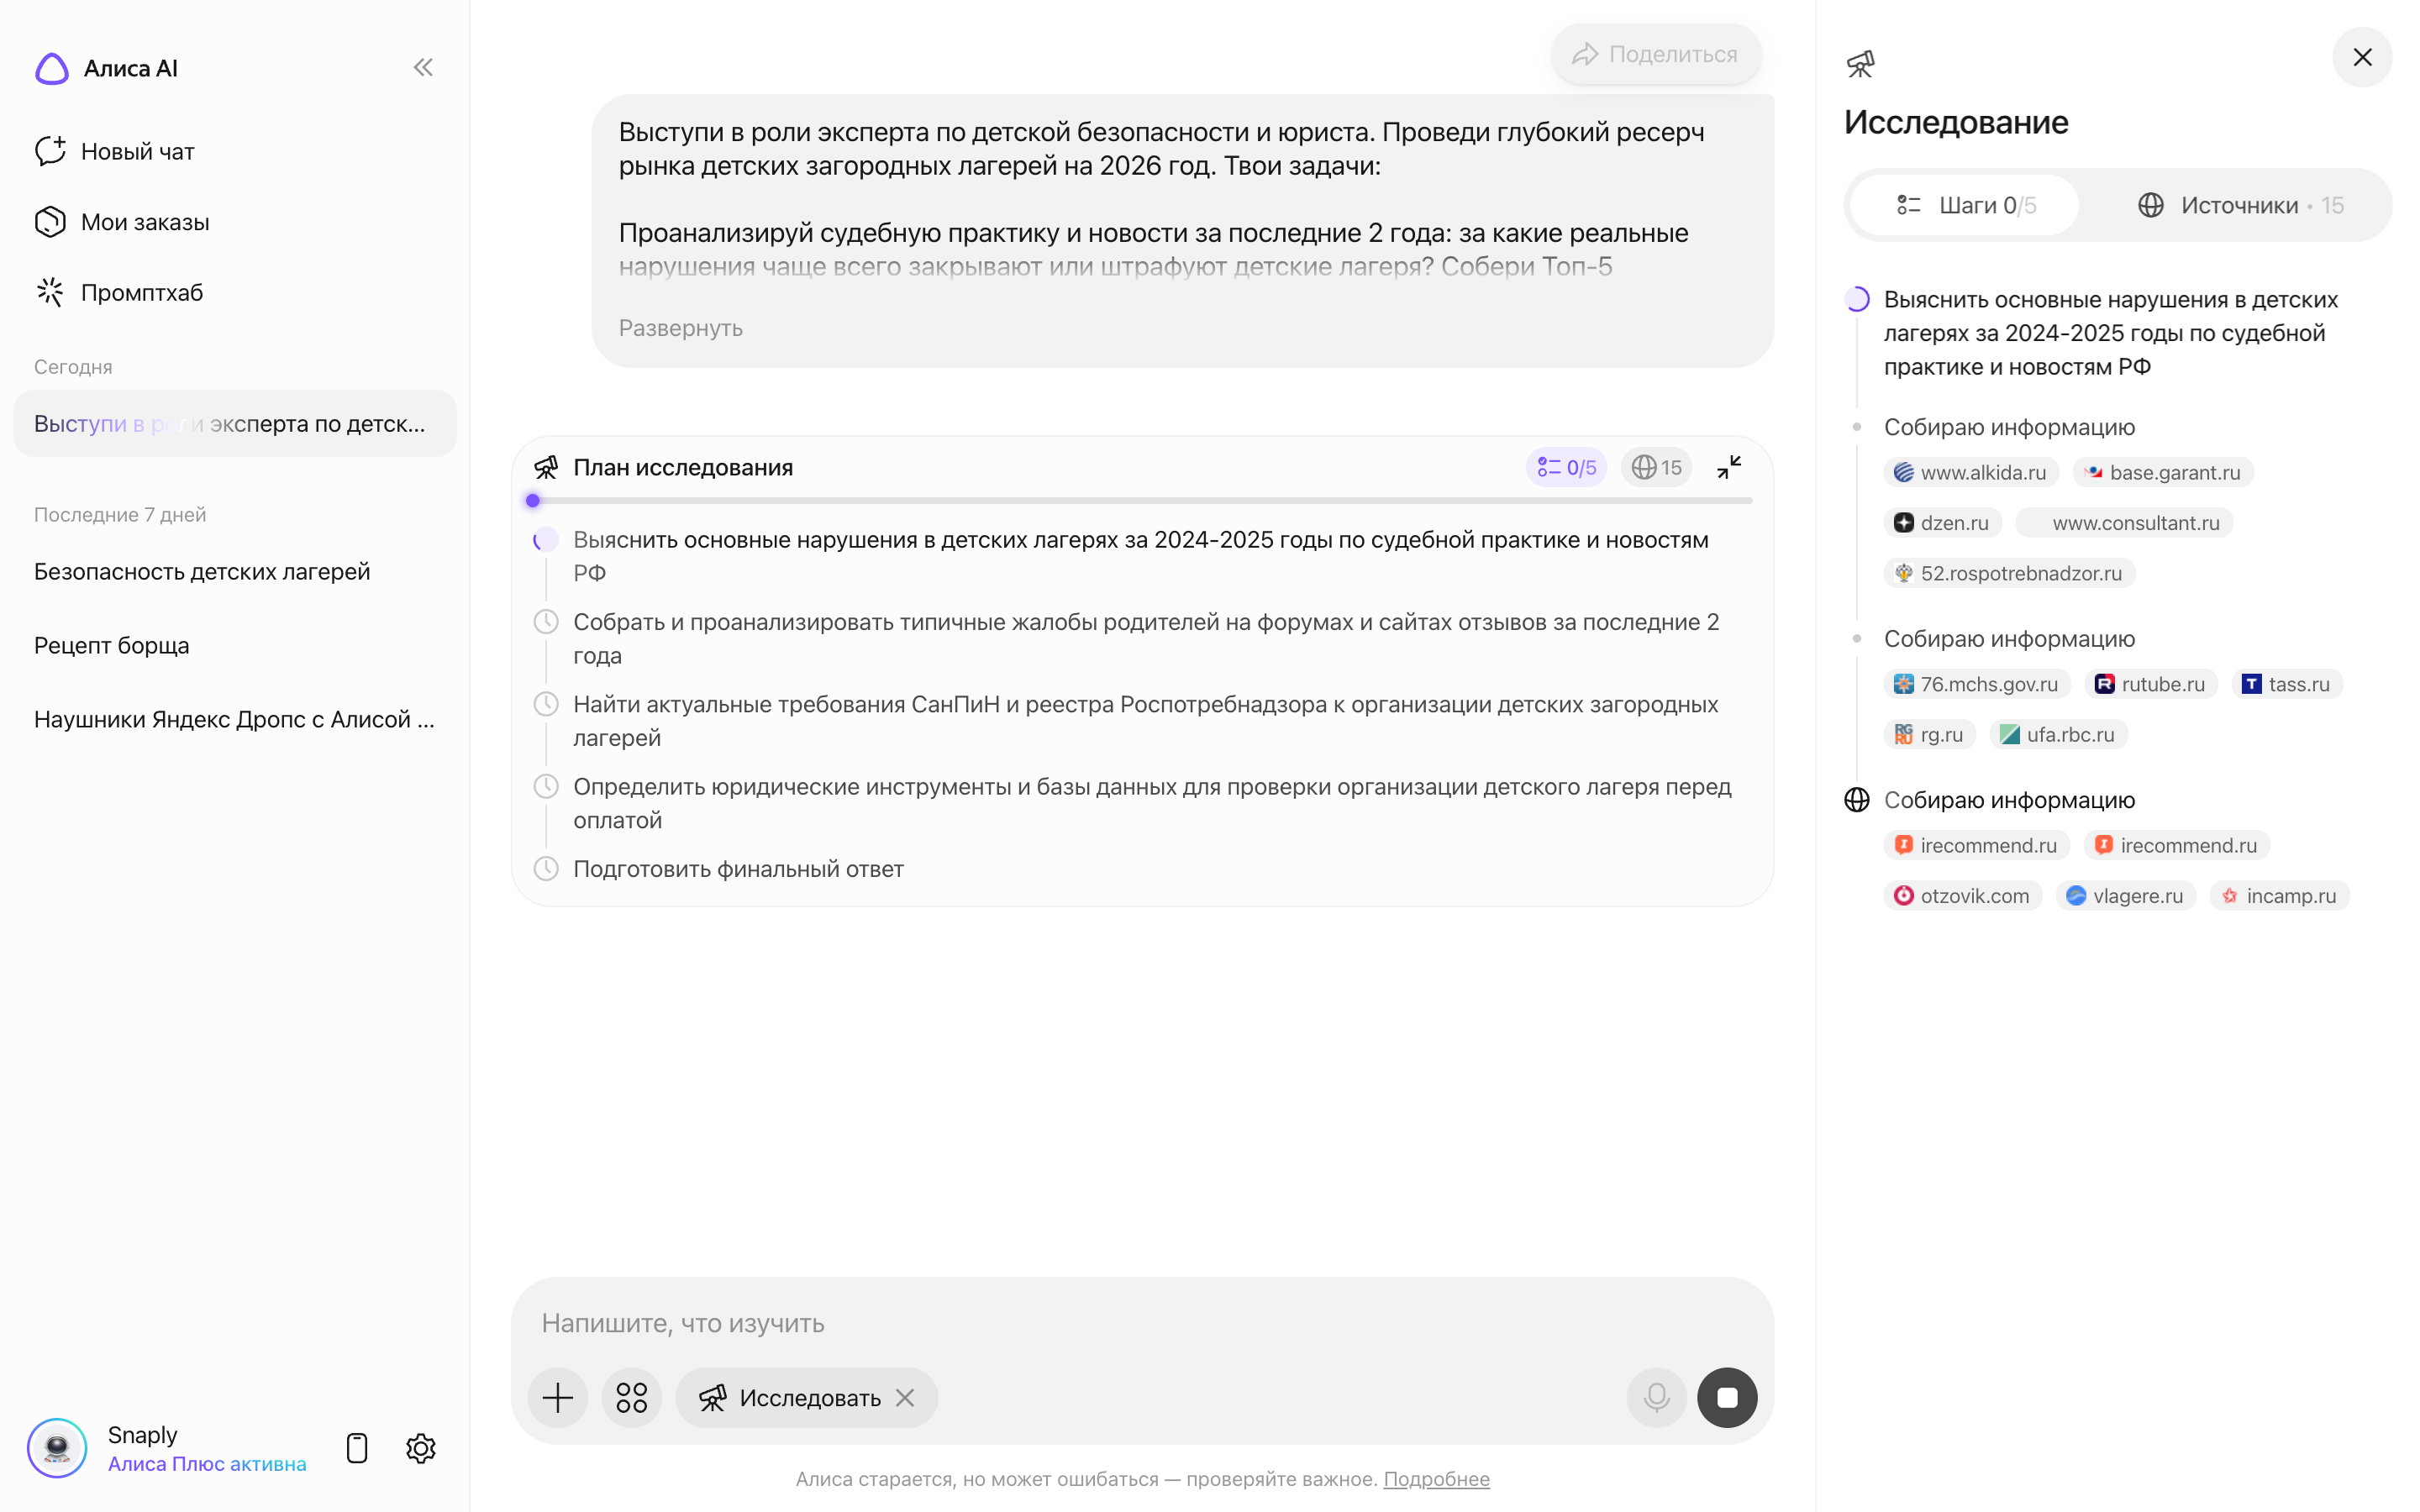Click Алиса Плюс активна status
The image size is (2420, 1512).
pyautogui.click(x=207, y=1463)
